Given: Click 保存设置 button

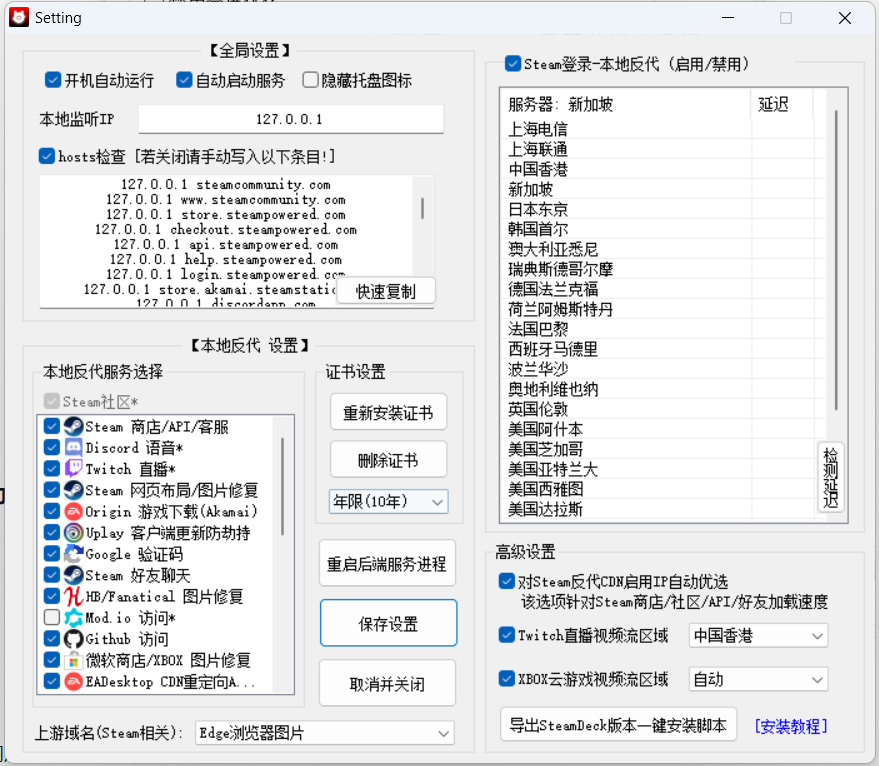Looking at the screenshot, I should [x=388, y=623].
